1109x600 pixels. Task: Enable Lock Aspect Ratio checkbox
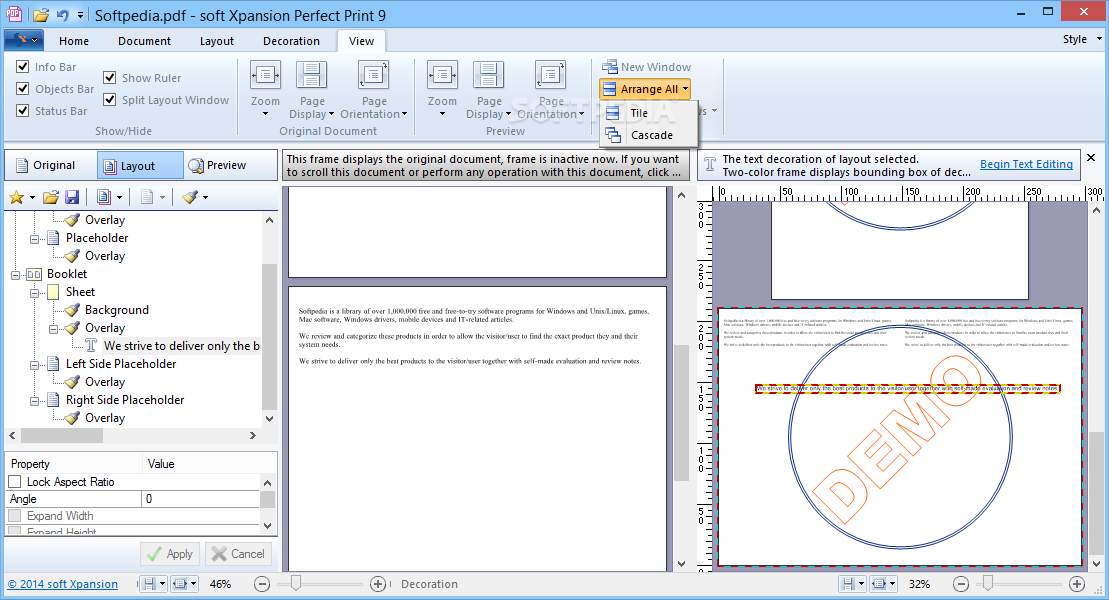(x=15, y=482)
